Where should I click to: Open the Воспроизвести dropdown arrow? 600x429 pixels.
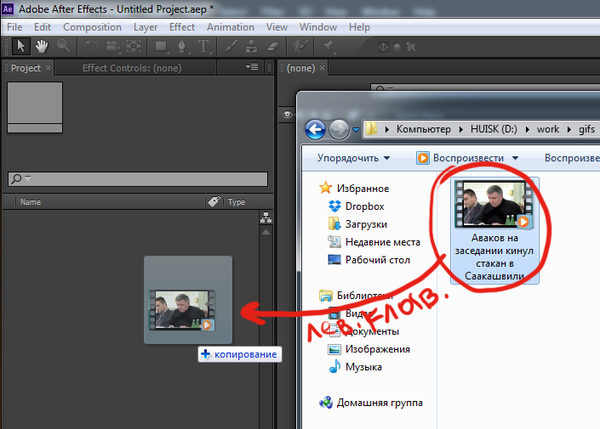515,158
